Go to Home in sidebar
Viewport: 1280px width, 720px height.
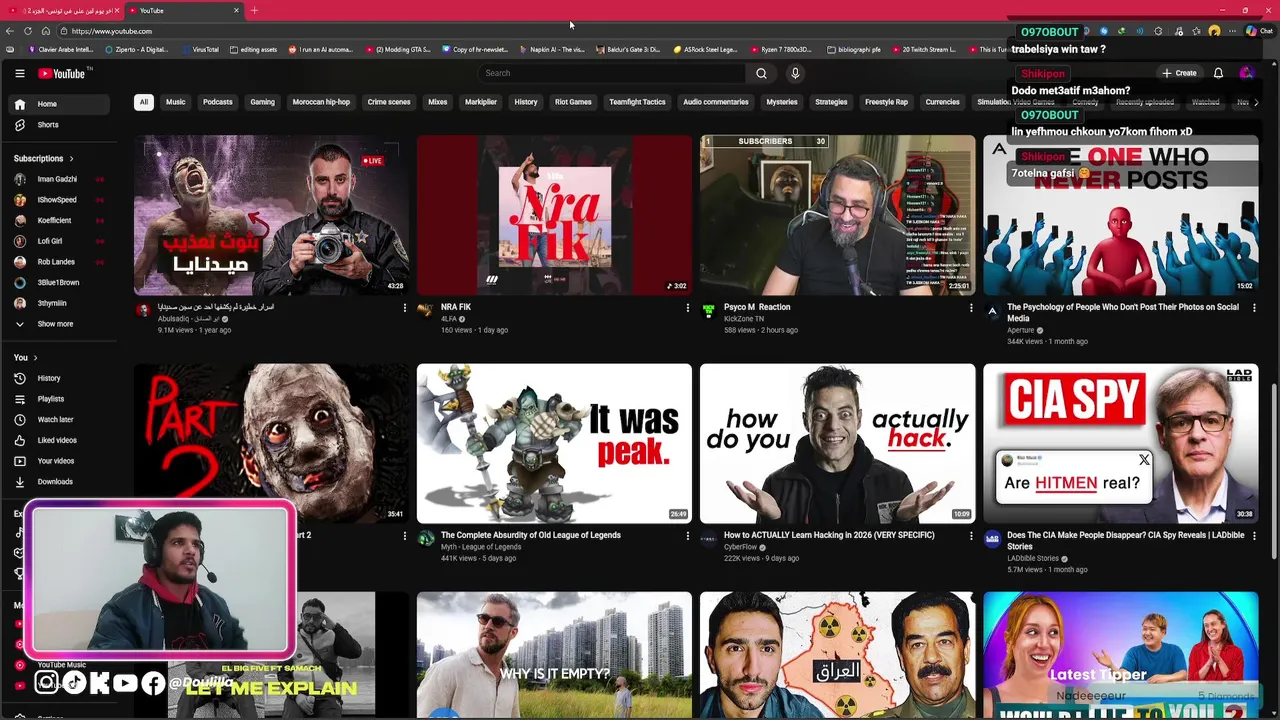(60, 104)
